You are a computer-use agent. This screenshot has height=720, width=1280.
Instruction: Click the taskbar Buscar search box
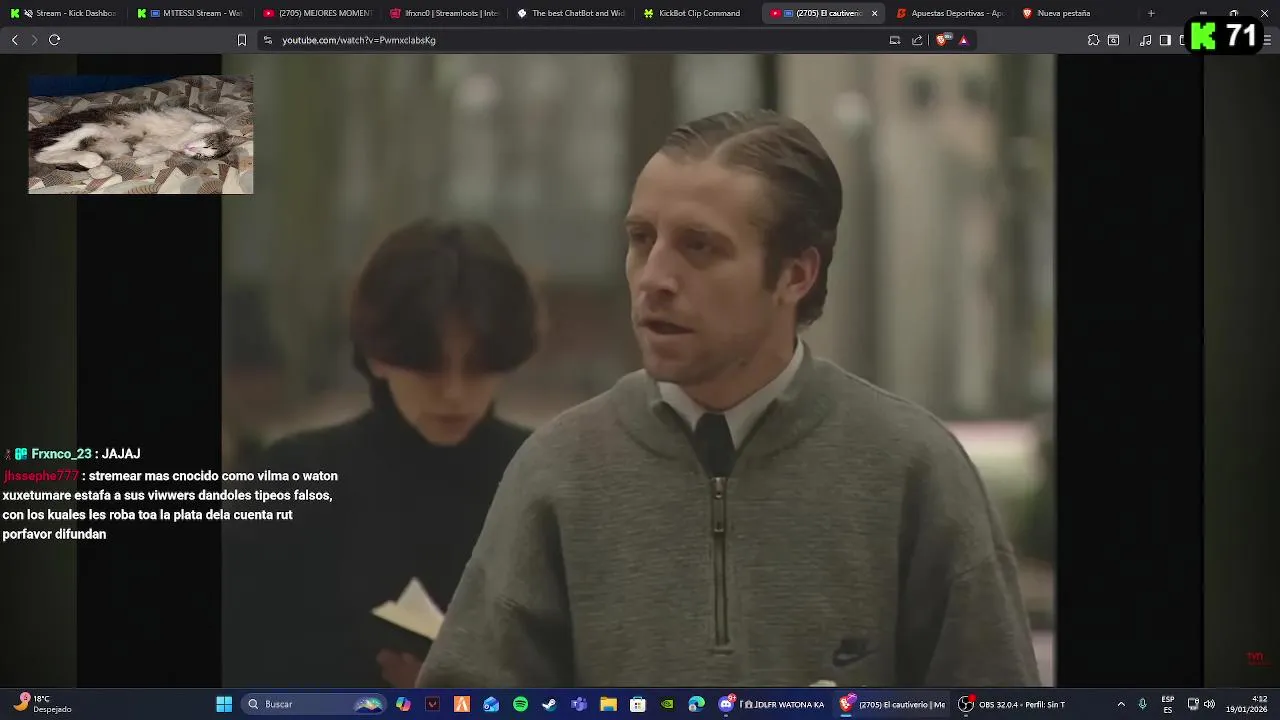point(314,704)
